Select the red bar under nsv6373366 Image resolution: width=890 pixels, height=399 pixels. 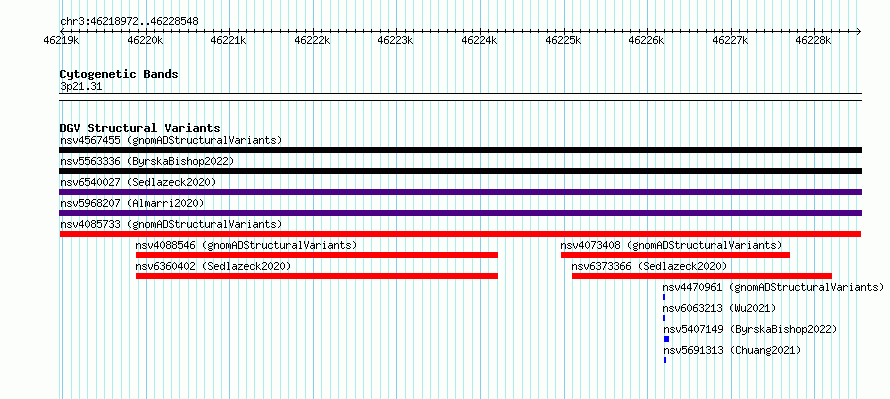pos(702,276)
